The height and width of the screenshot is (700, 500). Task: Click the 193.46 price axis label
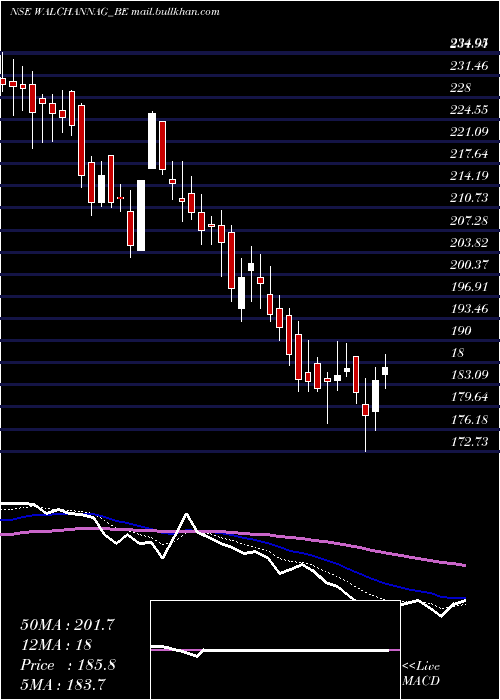tap(469, 308)
